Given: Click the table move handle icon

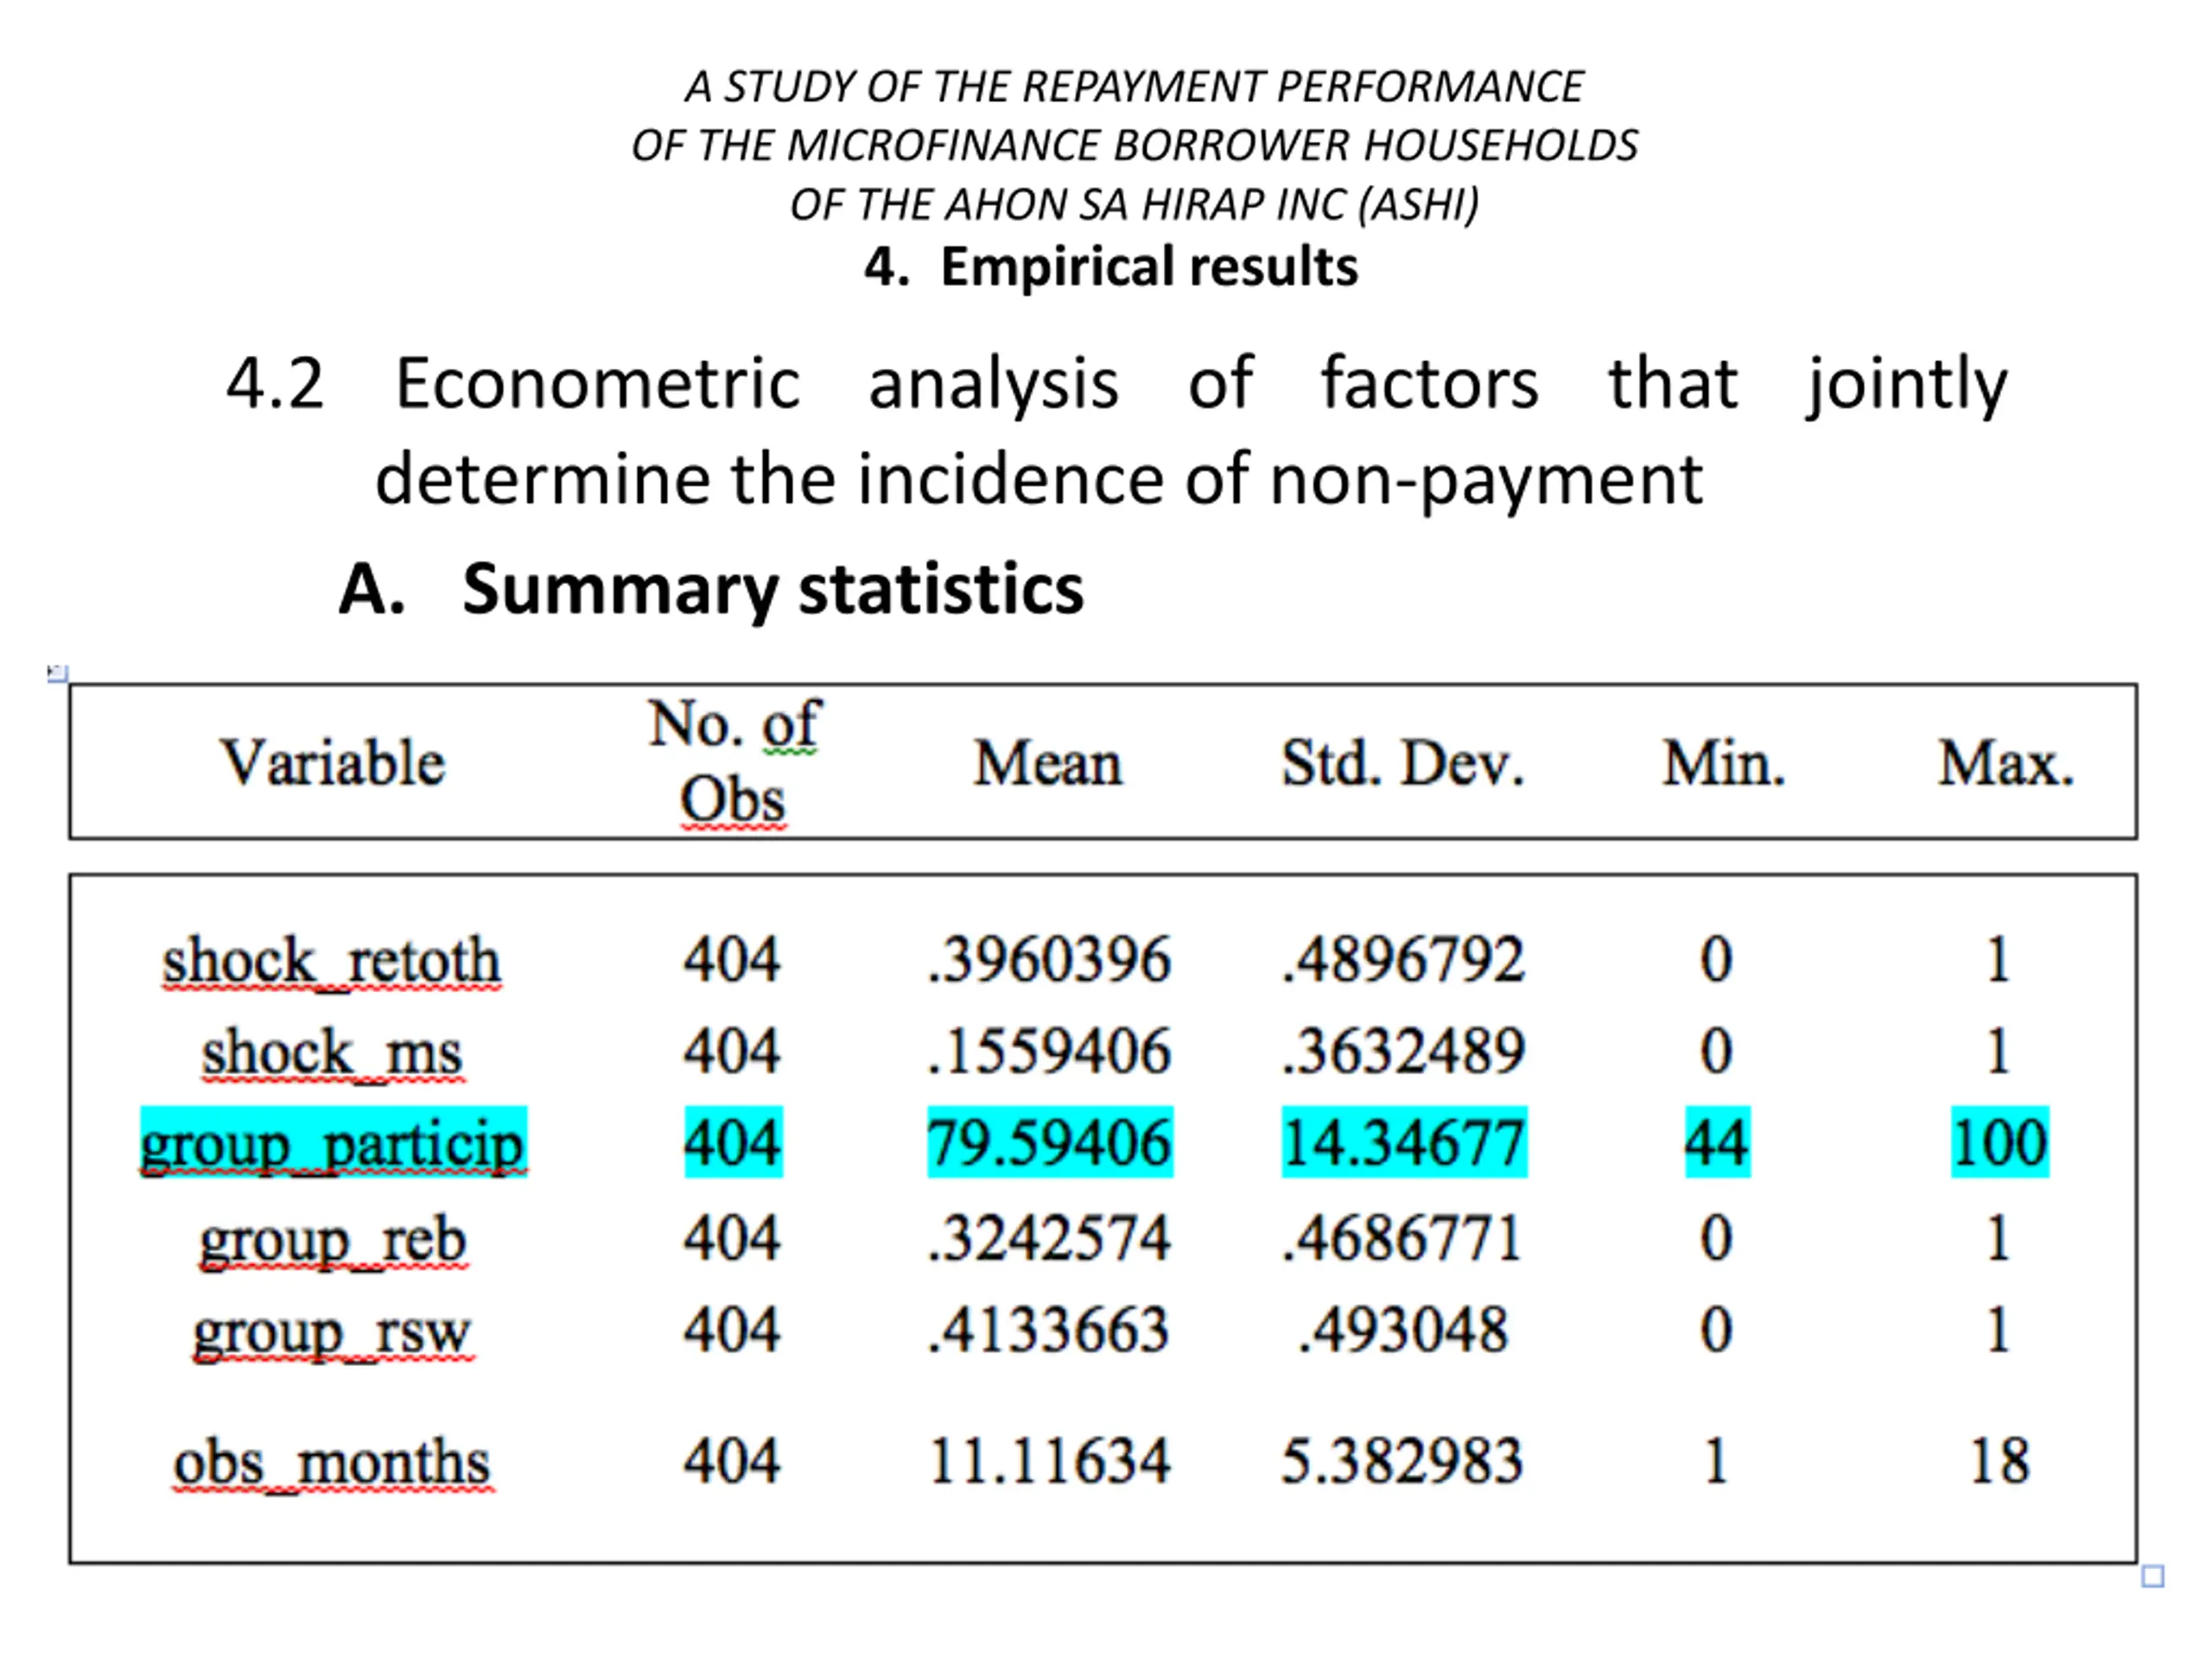Looking at the screenshot, I should 58,673.
